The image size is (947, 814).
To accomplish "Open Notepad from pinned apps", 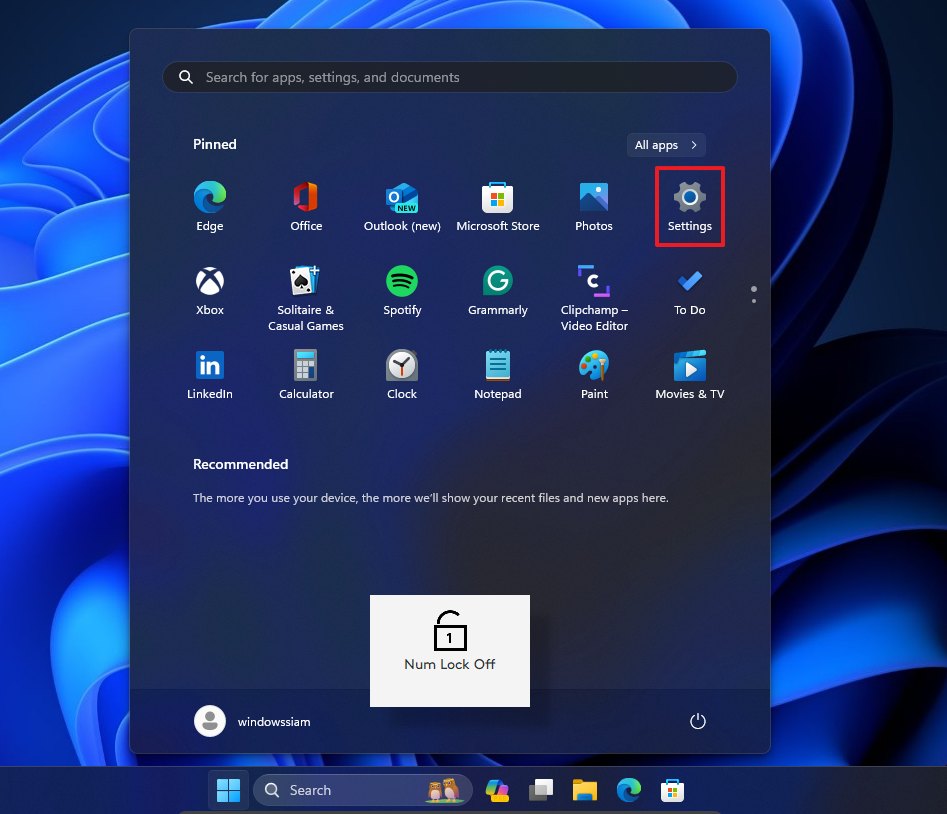I will [498, 375].
